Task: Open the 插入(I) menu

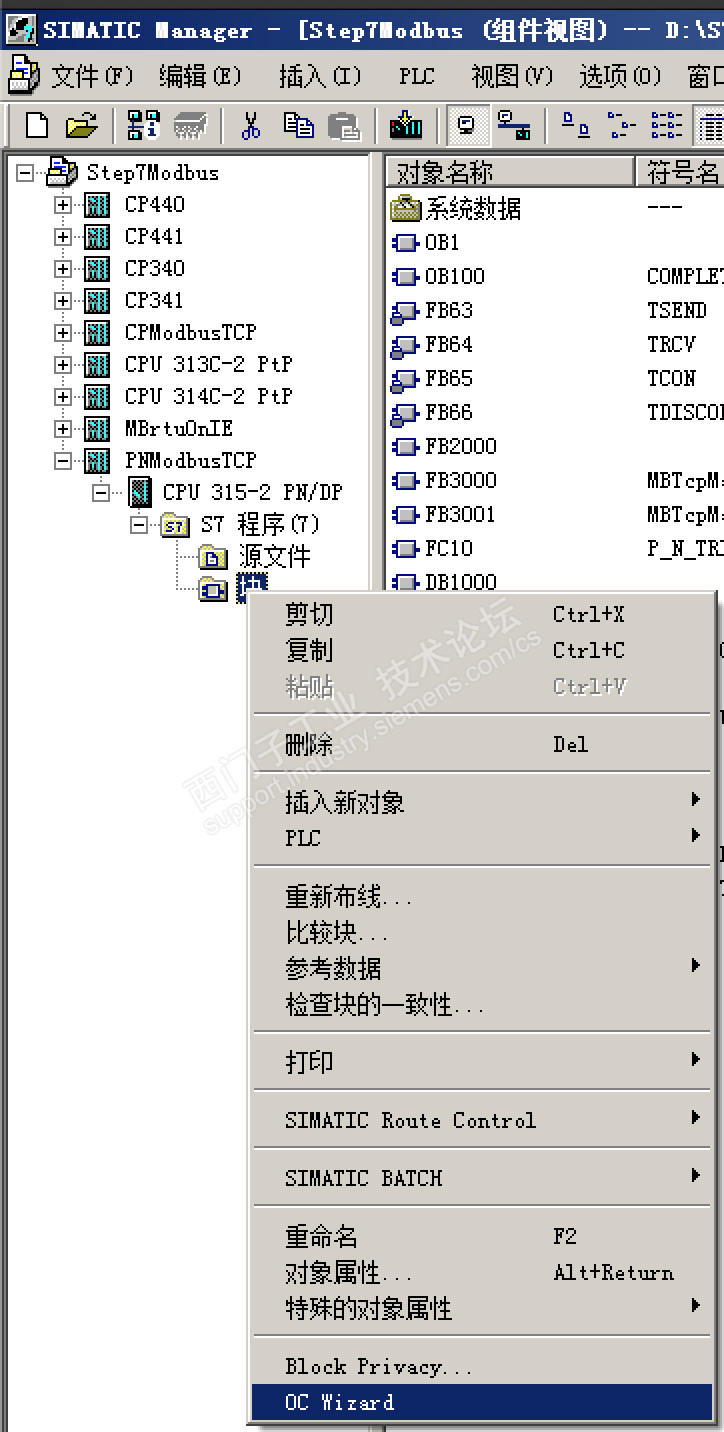Action: click(x=320, y=75)
